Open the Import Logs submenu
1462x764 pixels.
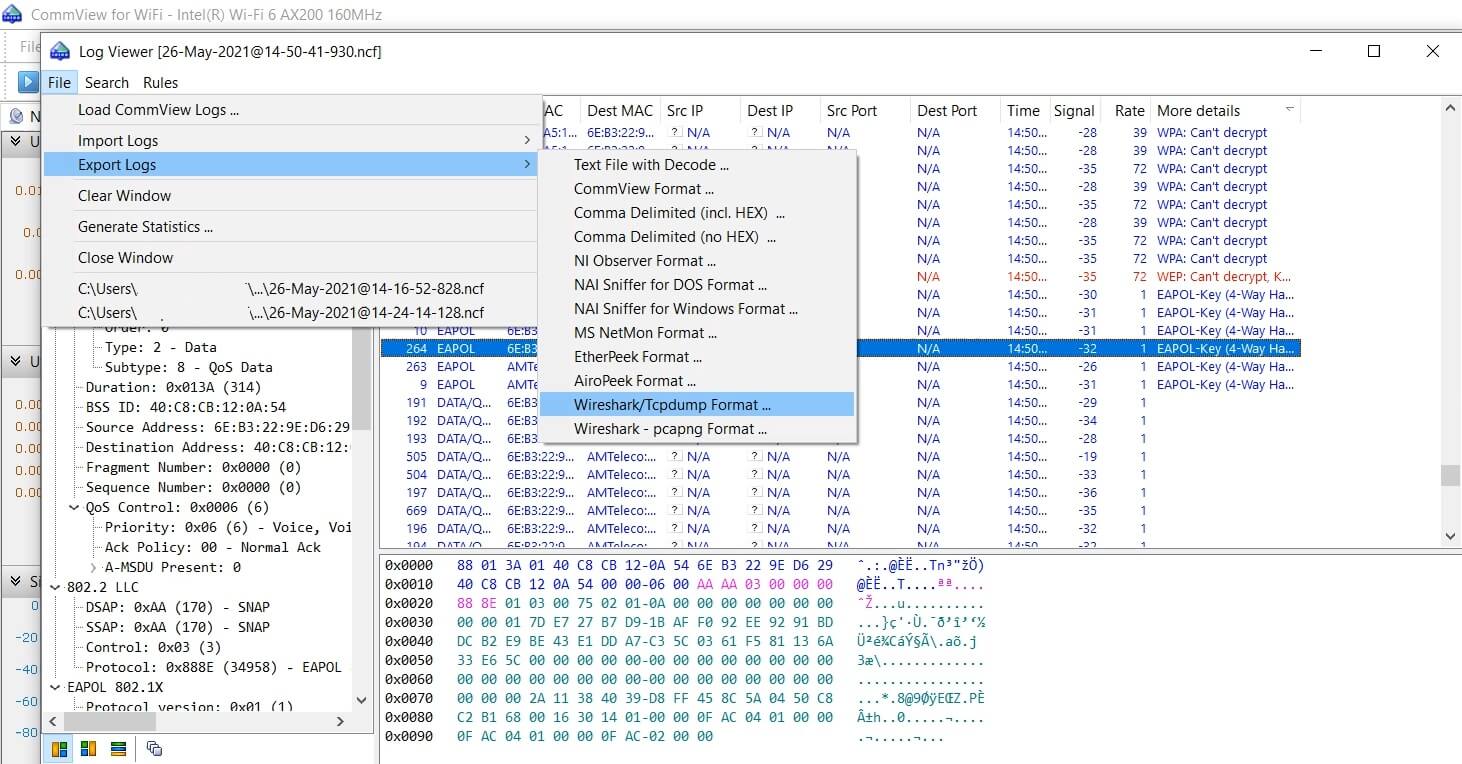coord(291,140)
